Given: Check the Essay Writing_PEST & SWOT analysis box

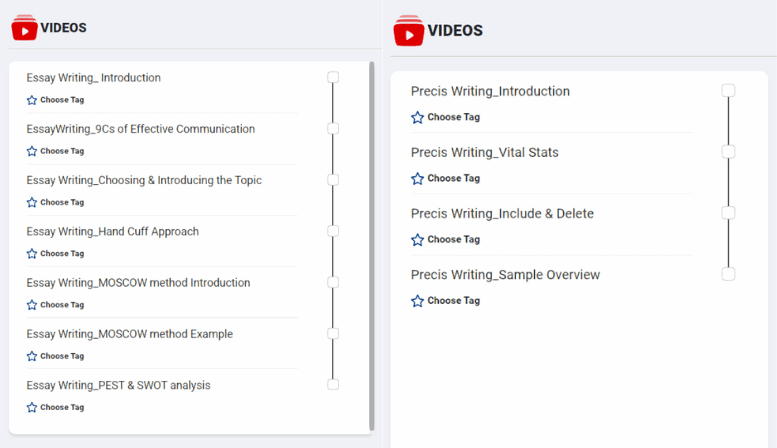Looking at the screenshot, I should coord(333,384).
